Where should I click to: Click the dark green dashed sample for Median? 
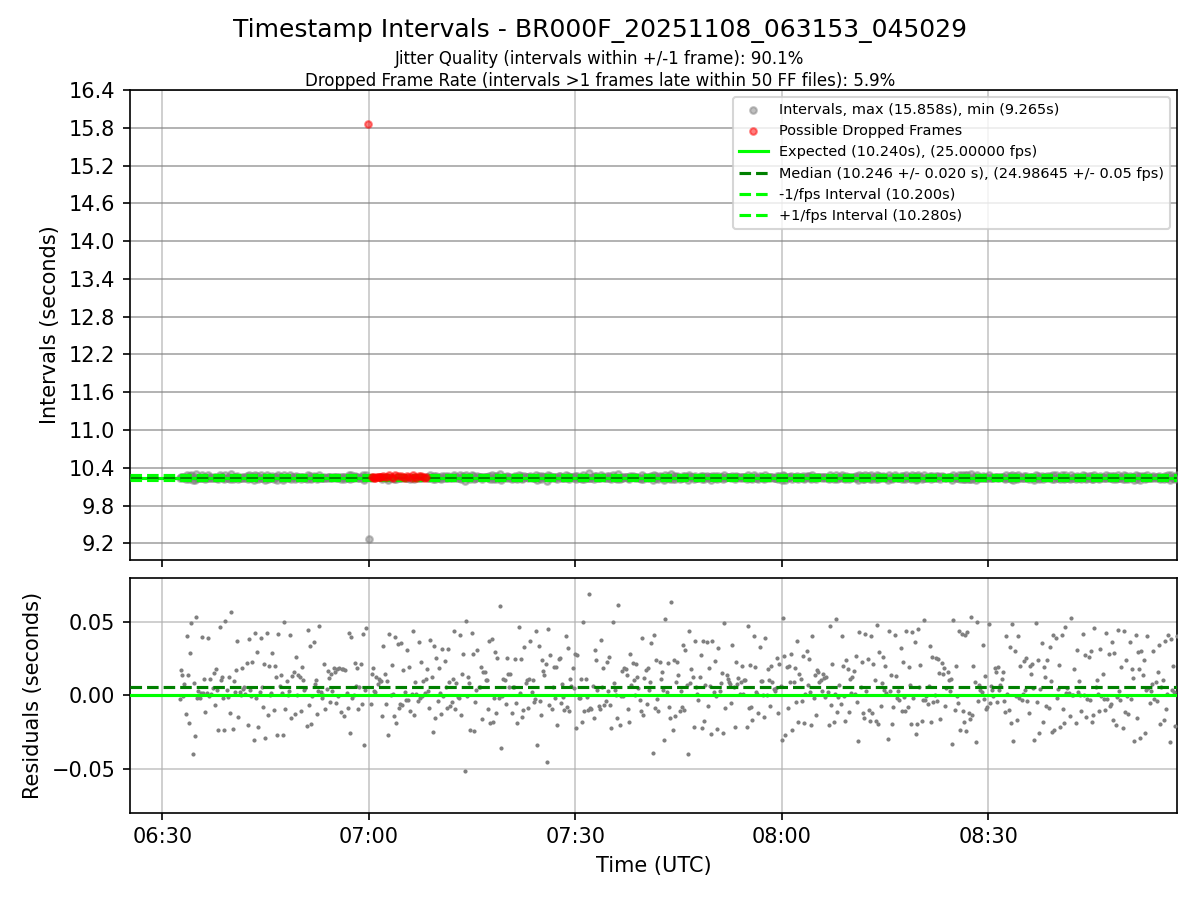[x=753, y=173]
